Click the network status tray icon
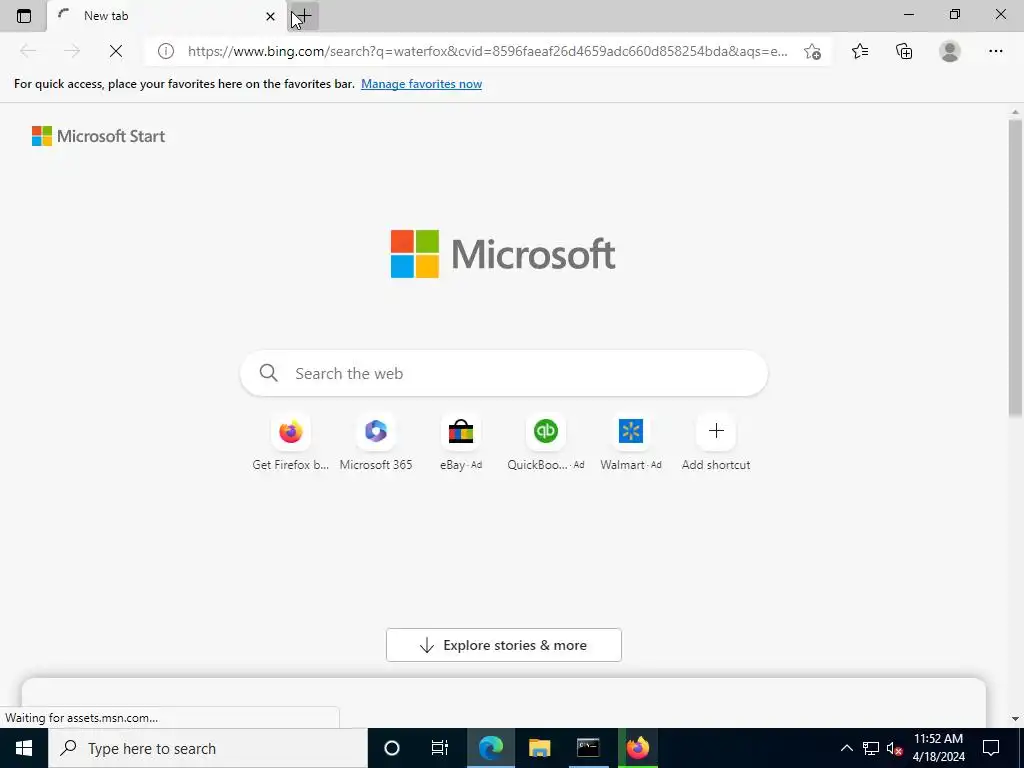The image size is (1024, 768). pyautogui.click(x=871, y=748)
